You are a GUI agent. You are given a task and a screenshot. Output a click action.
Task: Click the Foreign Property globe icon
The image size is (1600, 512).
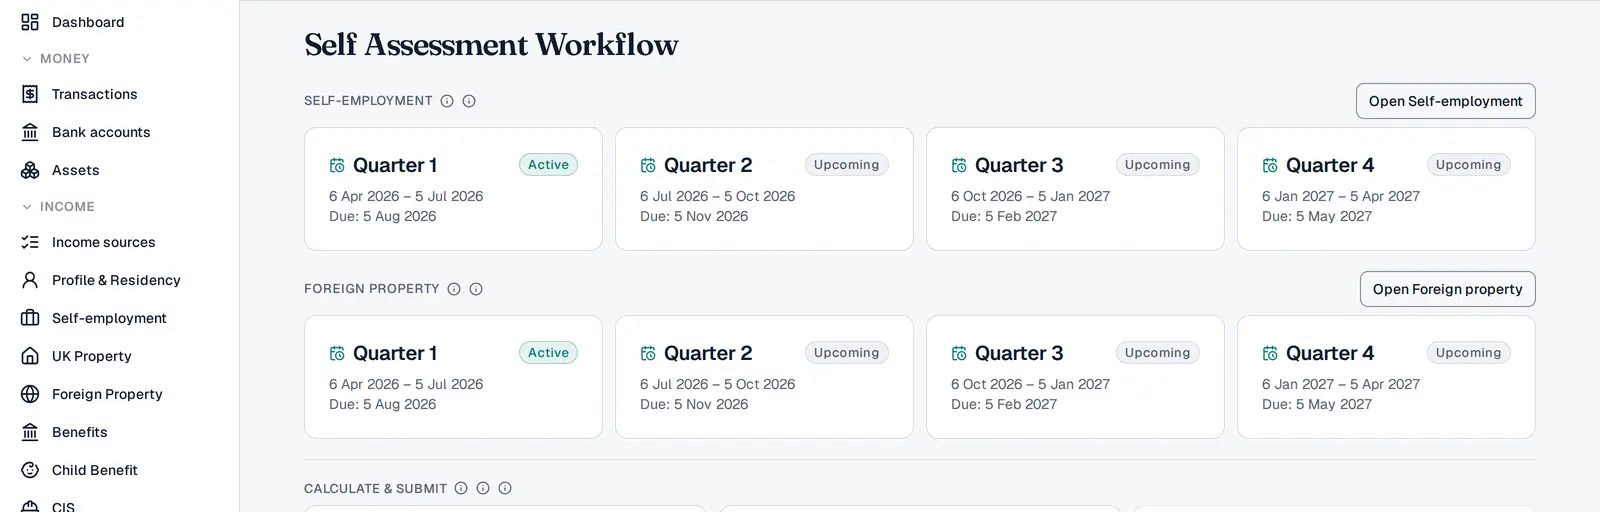point(30,394)
